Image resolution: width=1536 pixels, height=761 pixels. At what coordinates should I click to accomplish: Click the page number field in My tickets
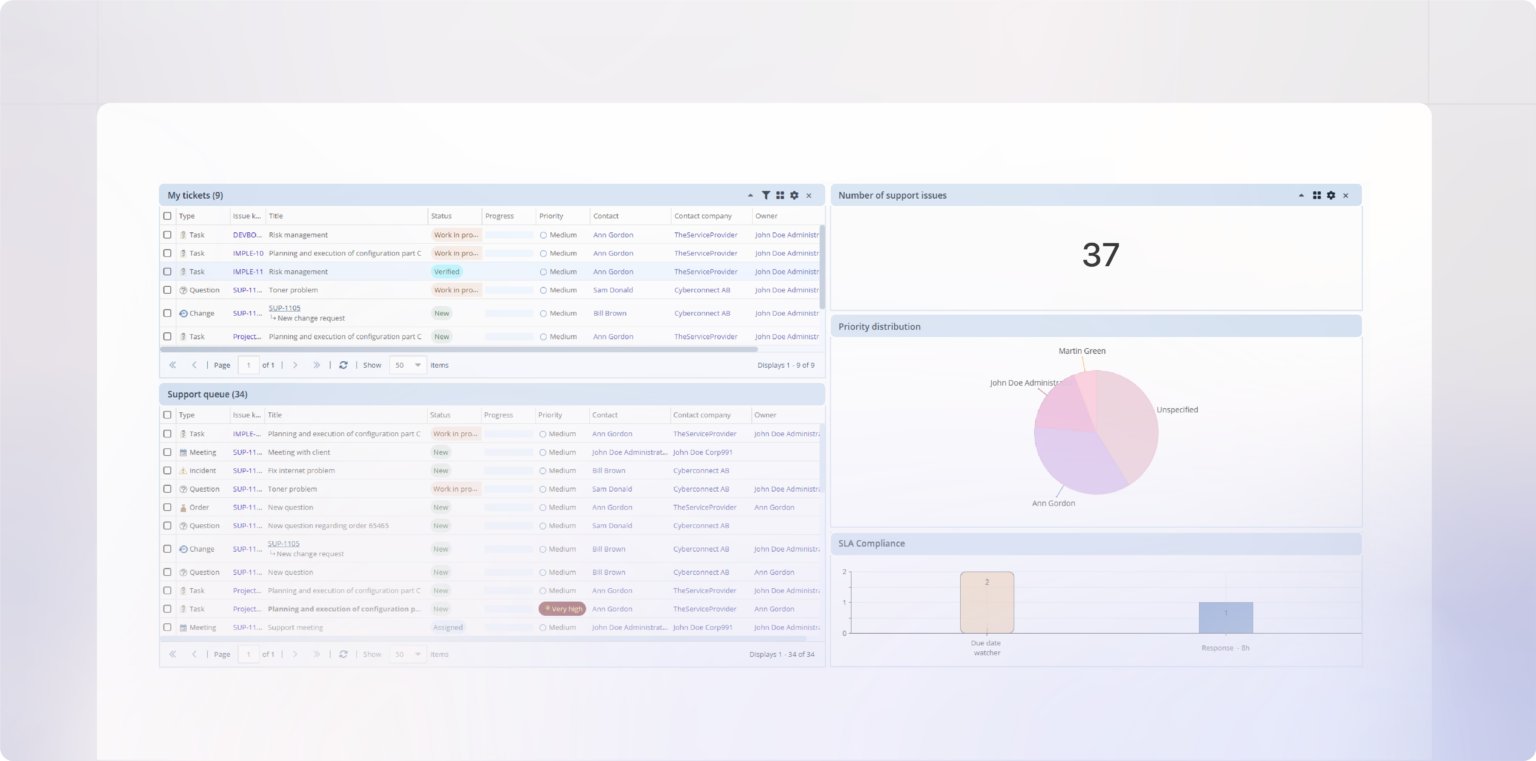click(x=248, y=365)
